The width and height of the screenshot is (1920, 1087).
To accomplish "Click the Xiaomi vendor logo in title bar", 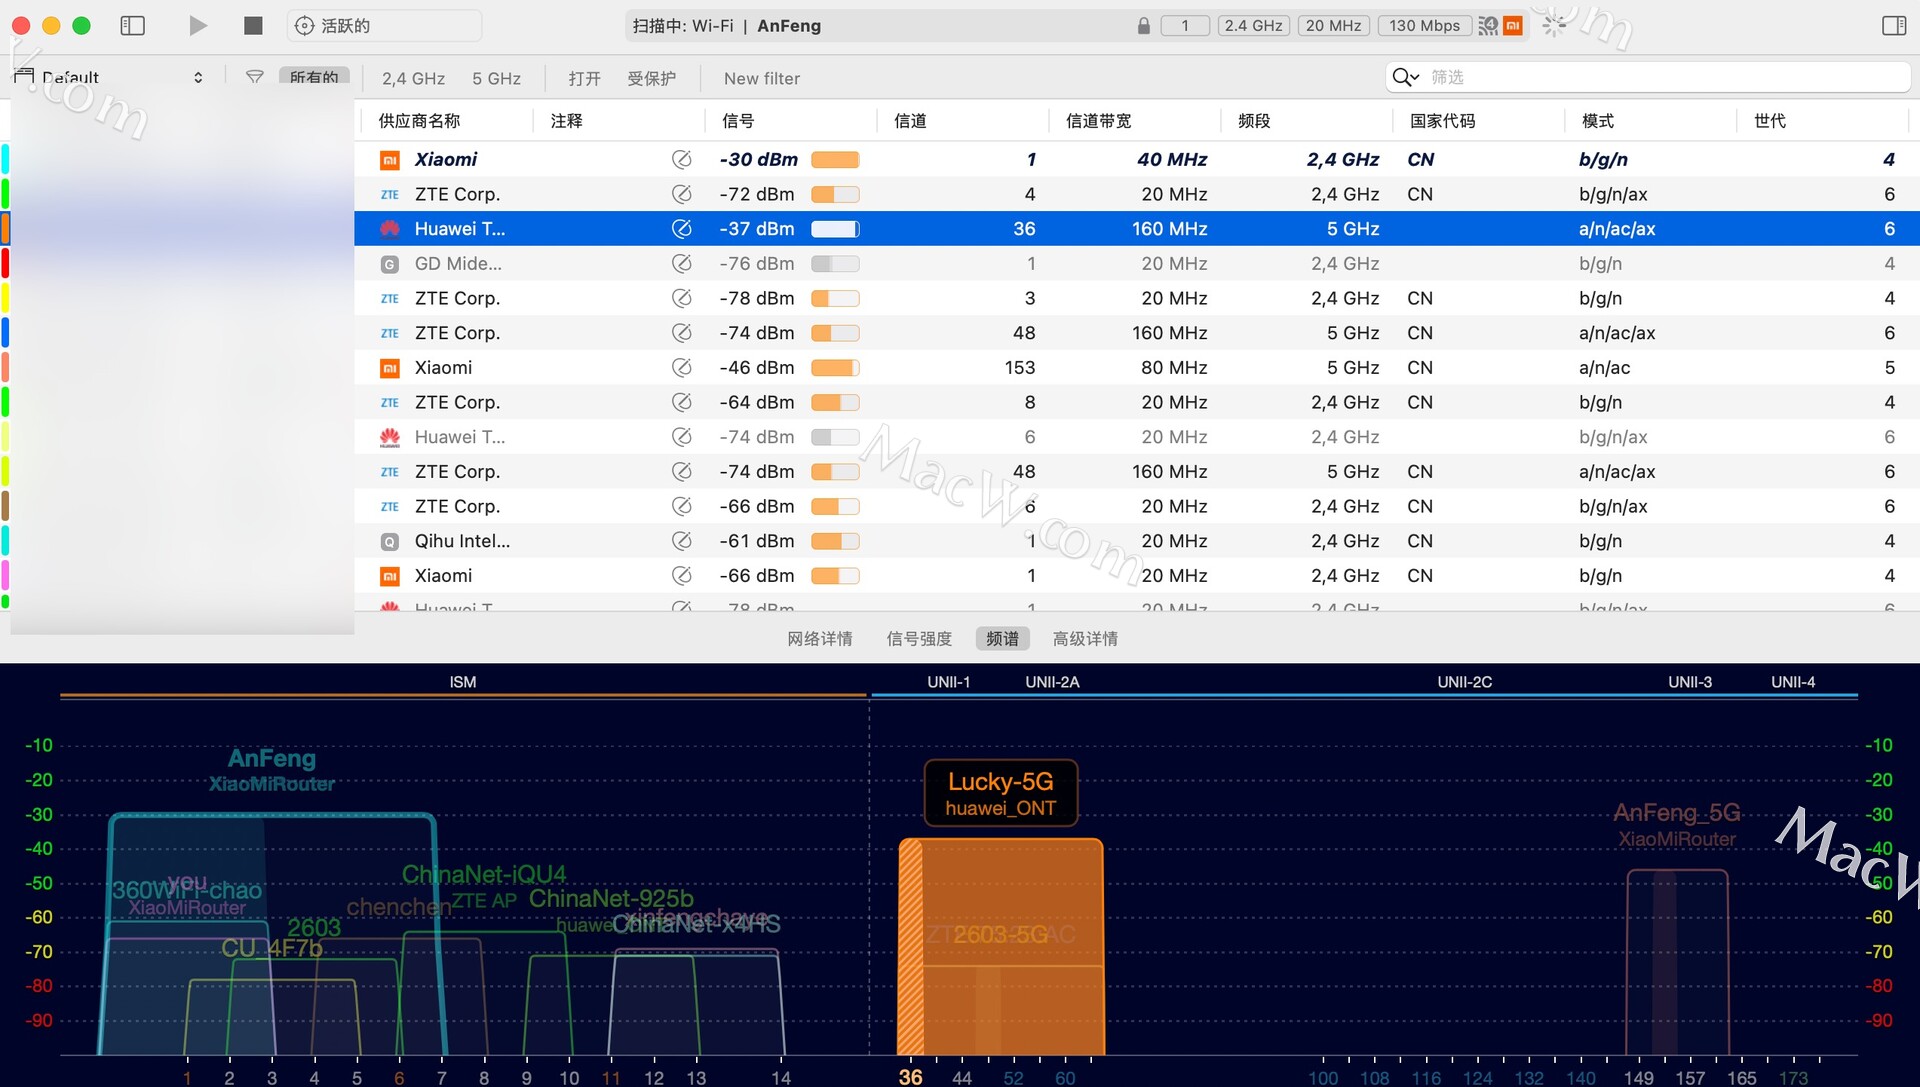I will point(1513,26).
